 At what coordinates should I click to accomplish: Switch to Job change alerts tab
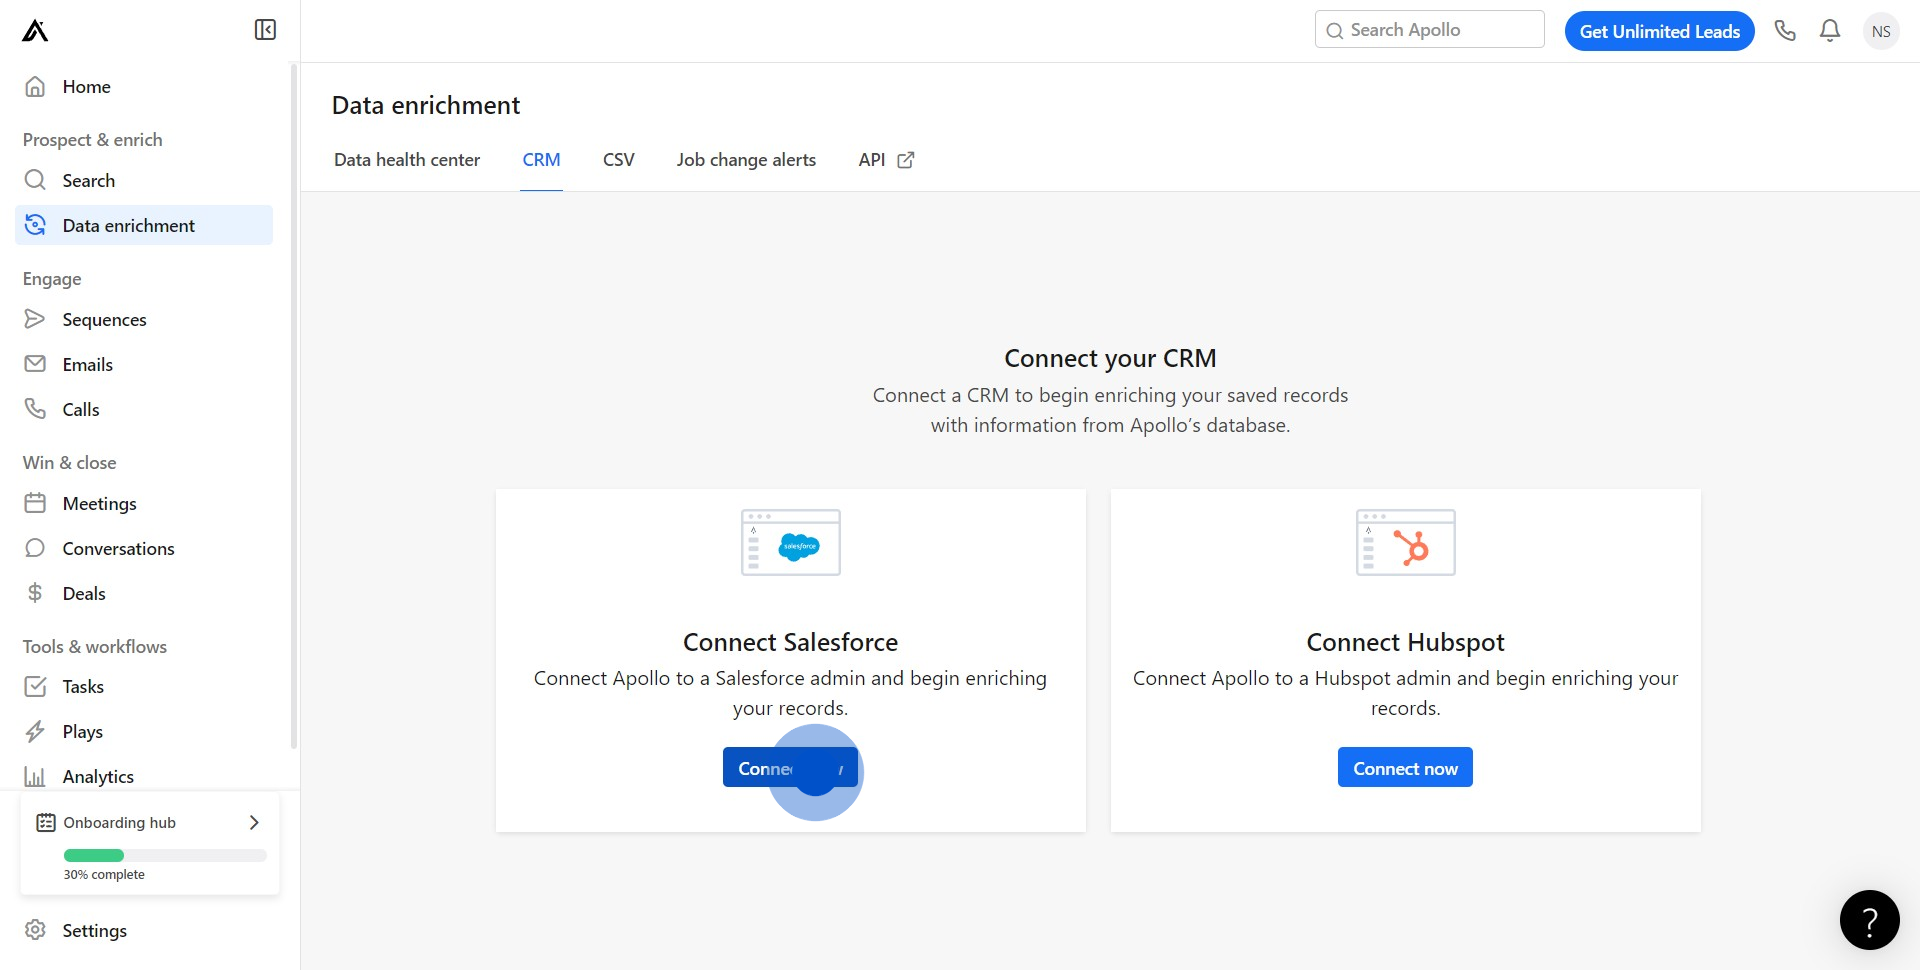746,160
